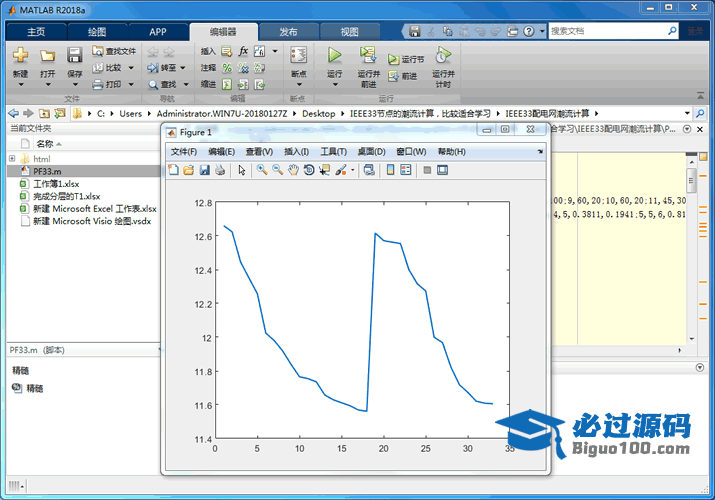The image size is (715, 500).
Task: Click the fx insert function icon
Action: point(243,51)
